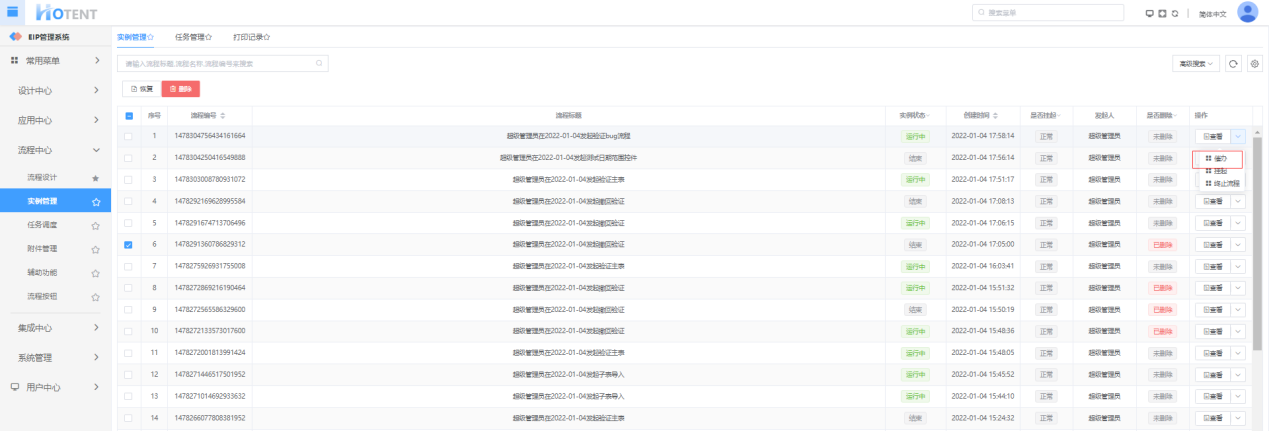Uncheck the checked checkbox for row 6
This screenshot has width=1269, height=431.
(128, 244)
